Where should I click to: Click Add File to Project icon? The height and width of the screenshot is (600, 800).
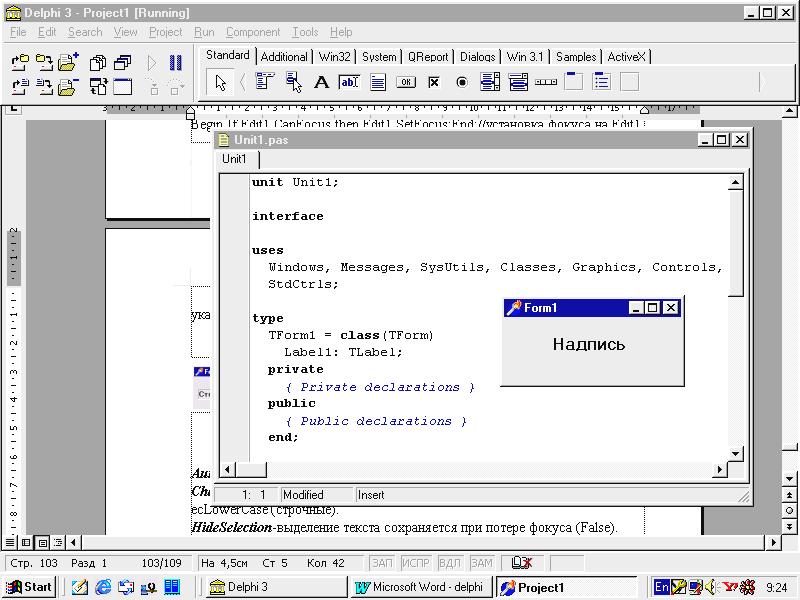tap(68, 62)
